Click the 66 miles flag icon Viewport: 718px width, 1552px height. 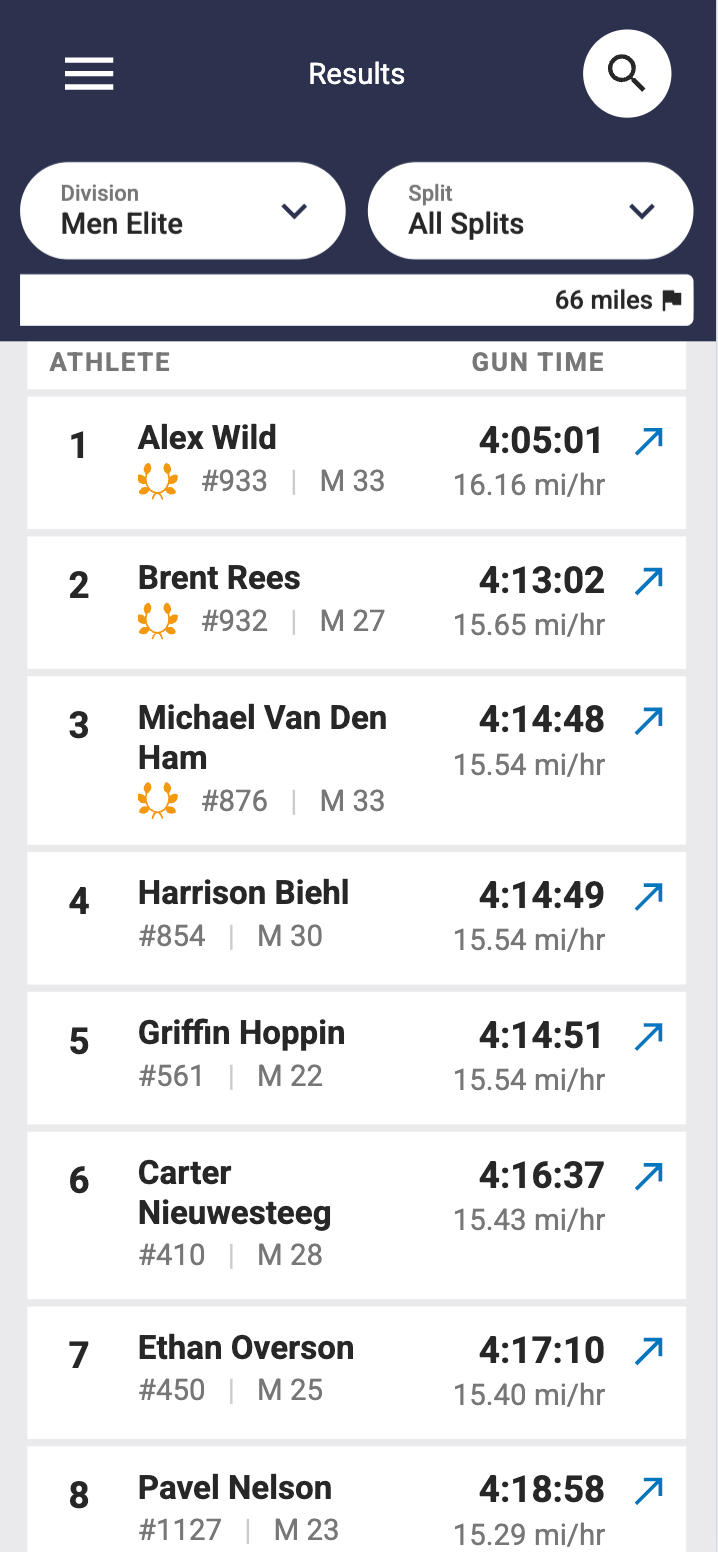click(672, 300)
